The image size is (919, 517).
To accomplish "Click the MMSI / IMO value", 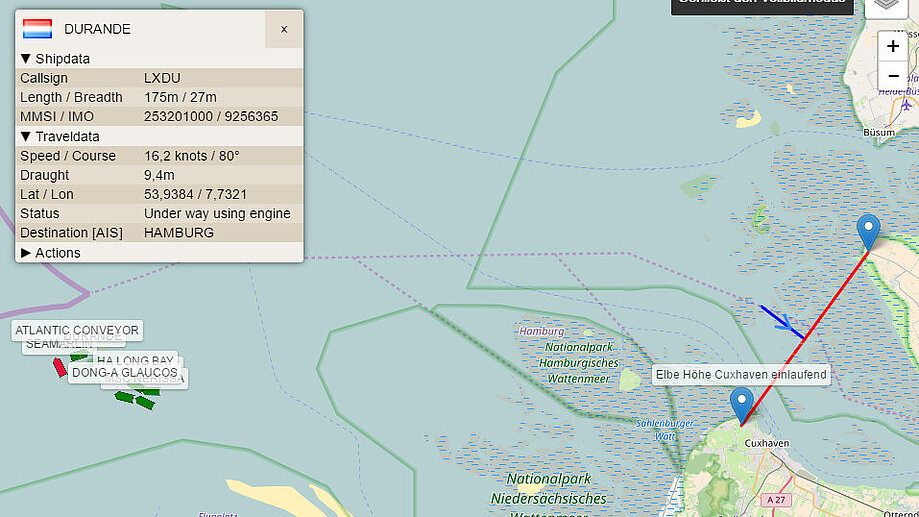I will pos(211,117).
